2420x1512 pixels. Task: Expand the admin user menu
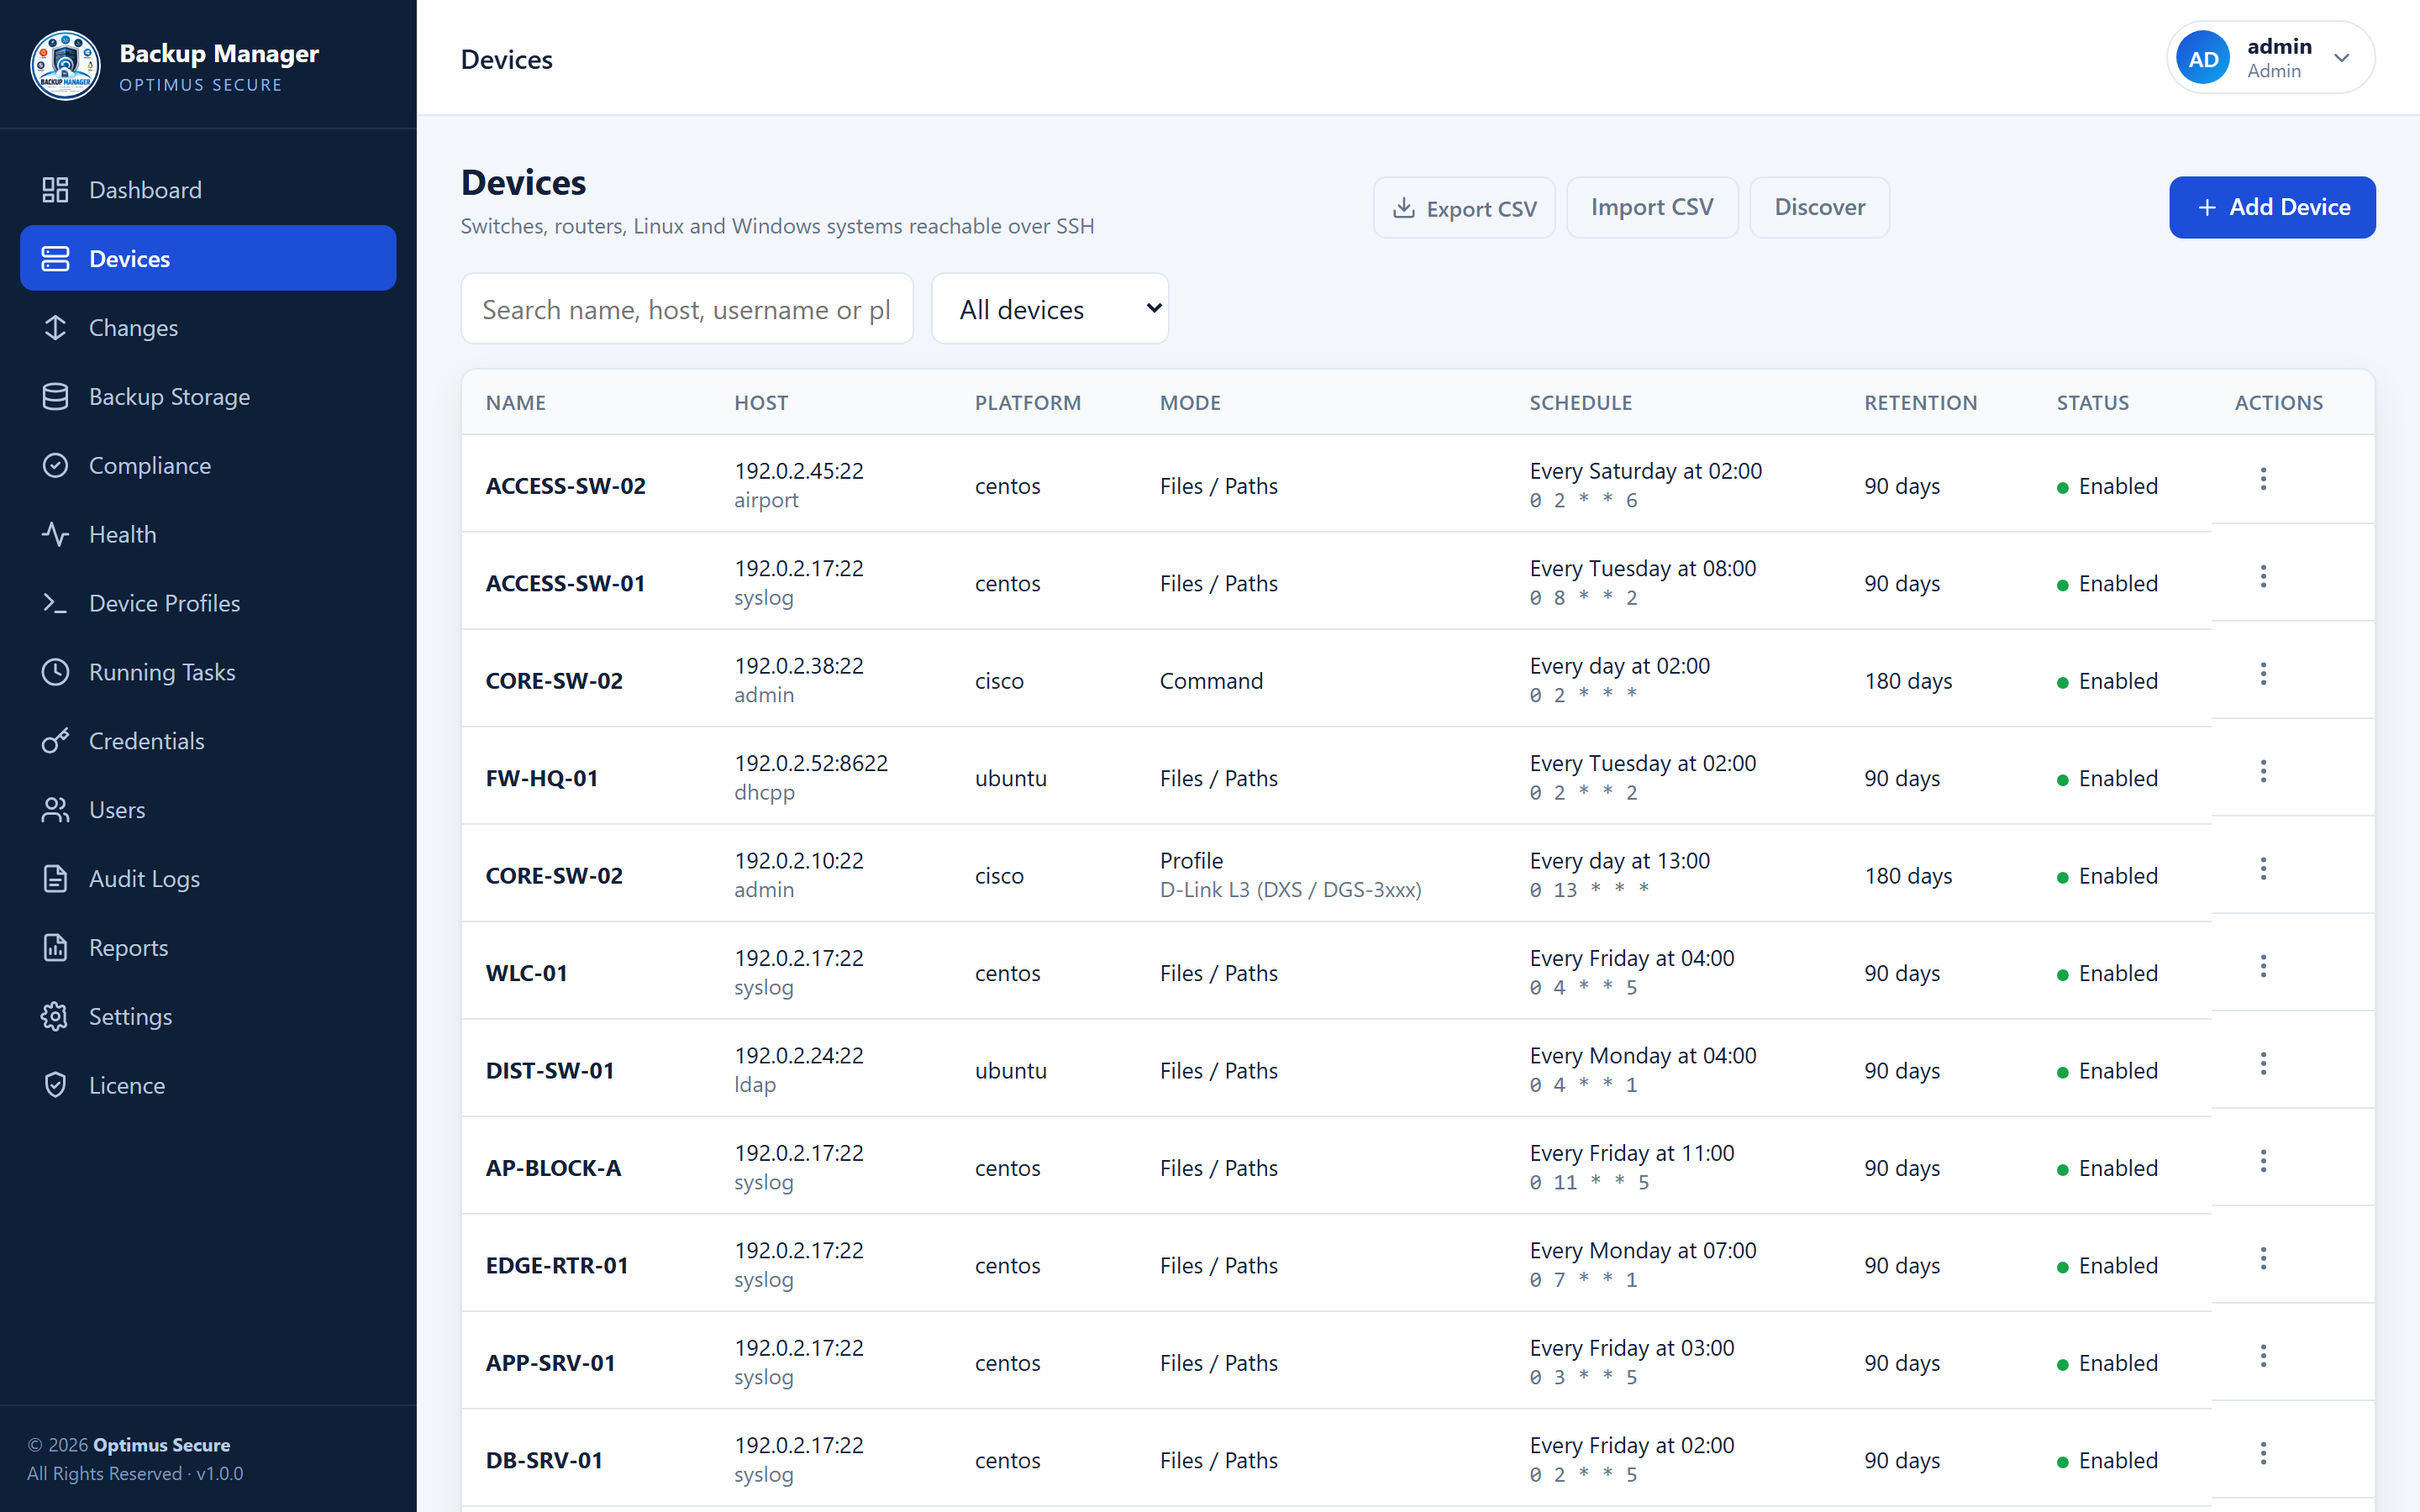tap(2271, 58)
